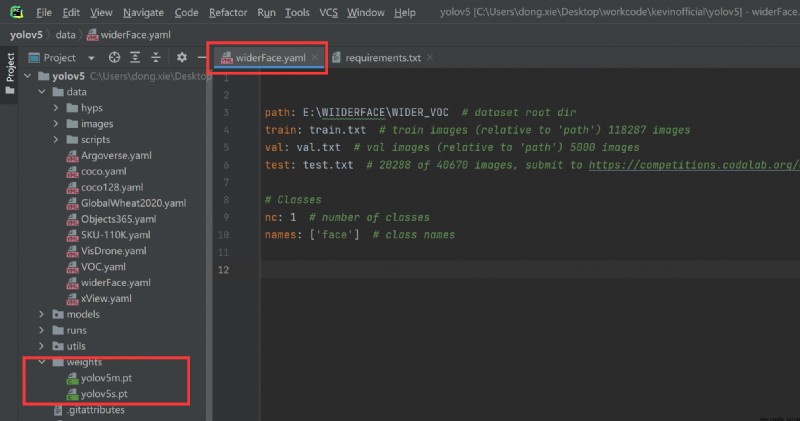Open the VCS menu
The image size is (800, 421).
(329, 12)
